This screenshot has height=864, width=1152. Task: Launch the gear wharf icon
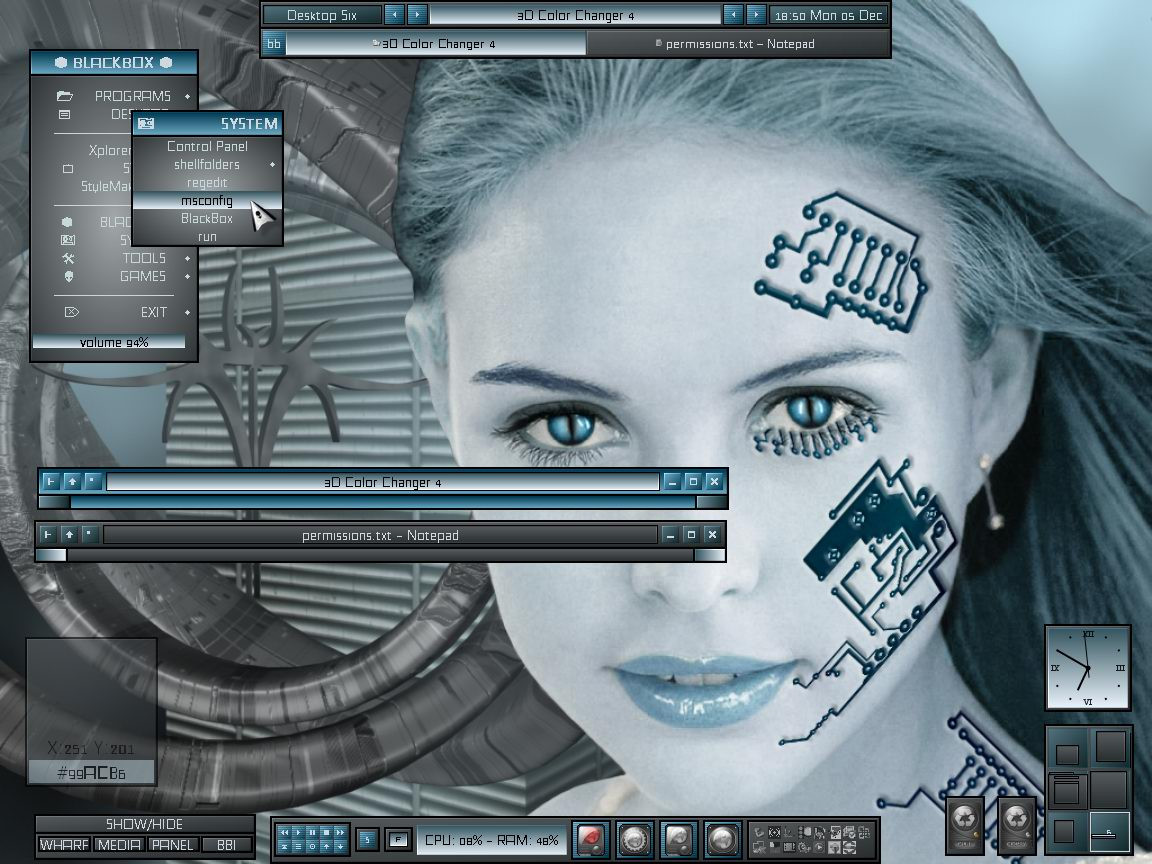click(635, 839)
